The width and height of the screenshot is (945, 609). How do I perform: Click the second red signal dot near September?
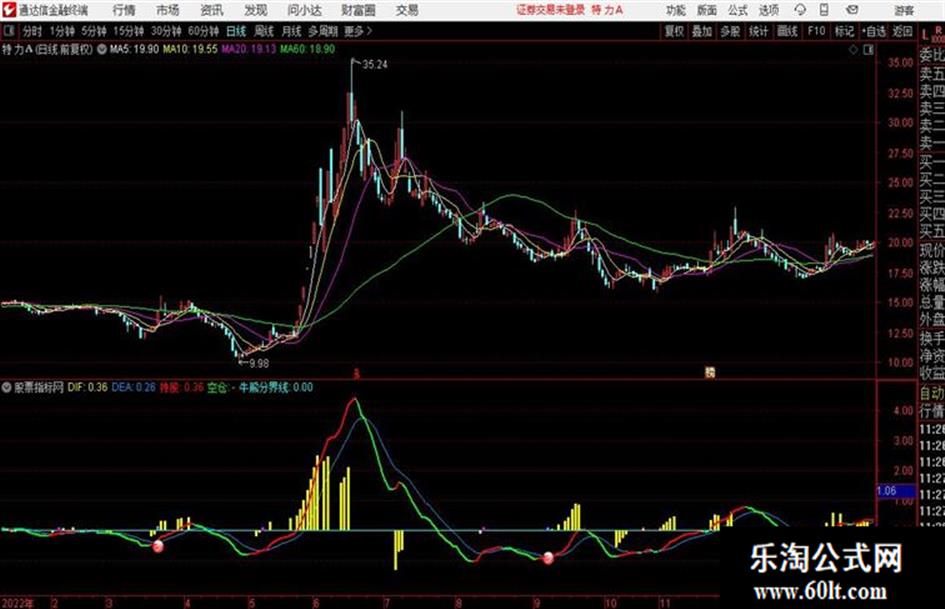coord(548,558)
